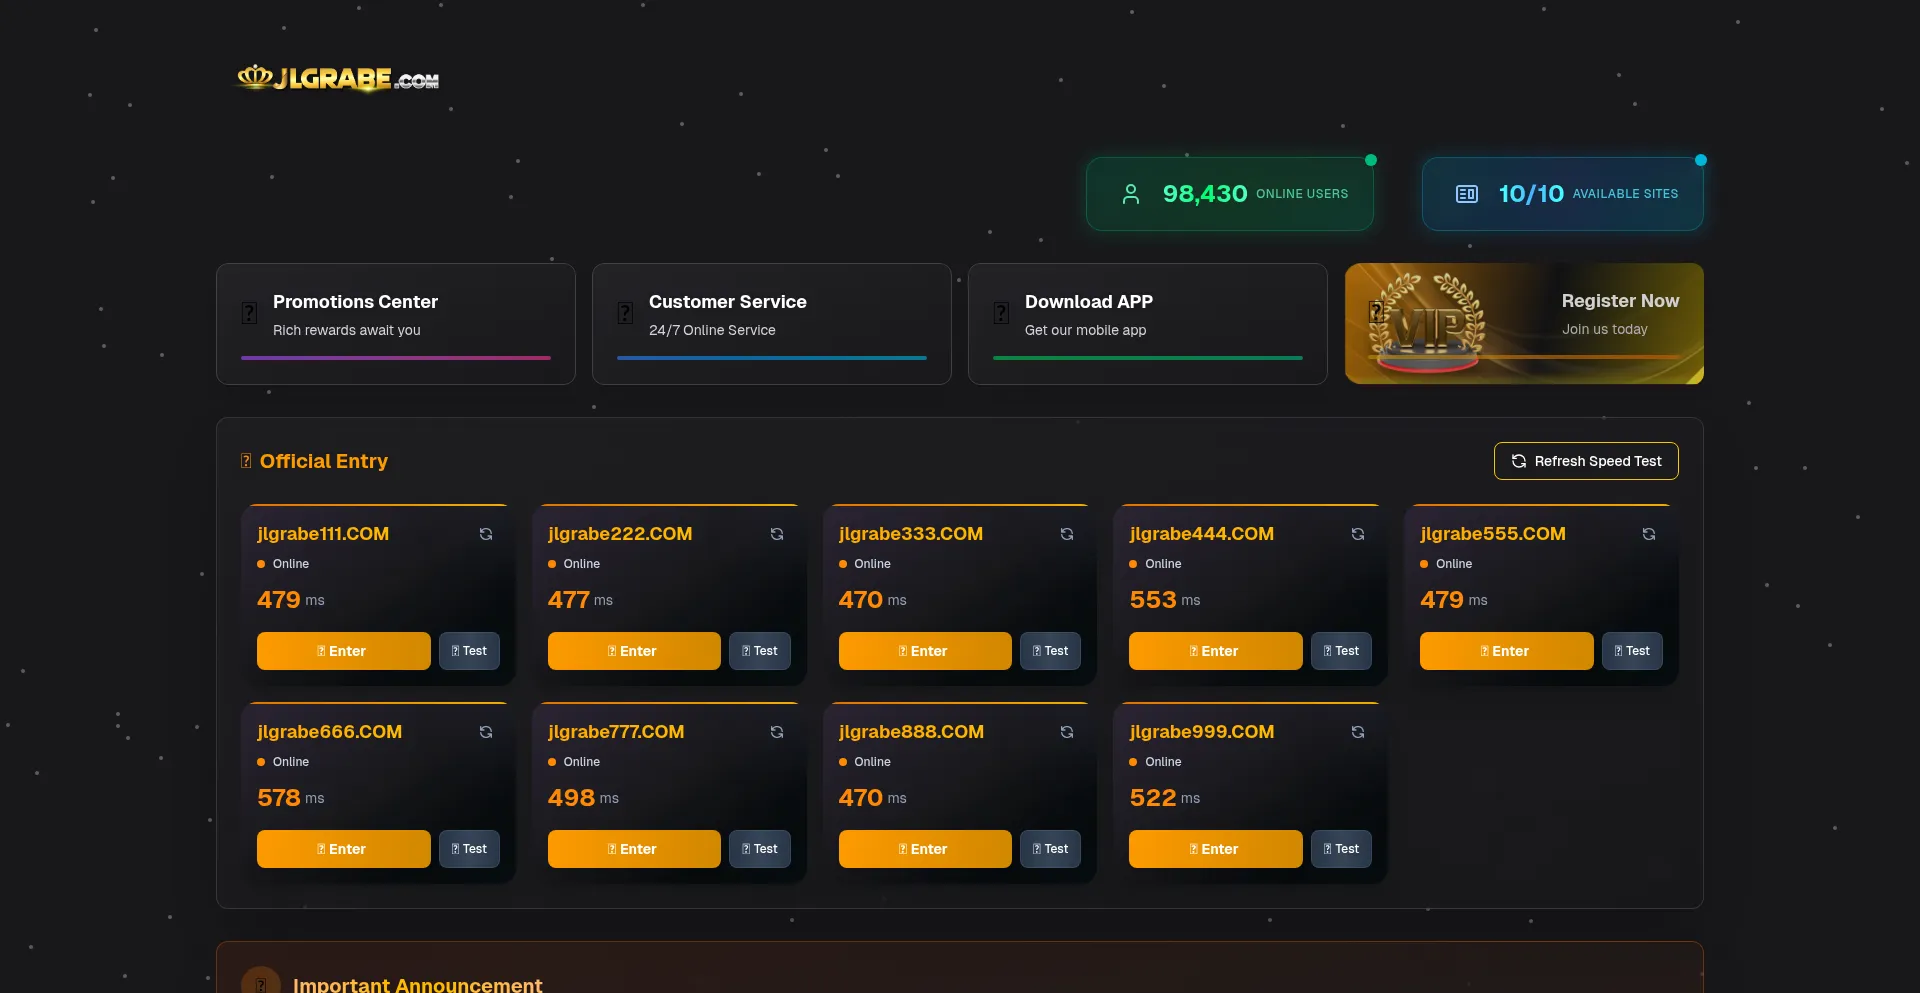
Task: Click Test button for jlgrabe555.COM
Action: click(x=1632, y=651)
